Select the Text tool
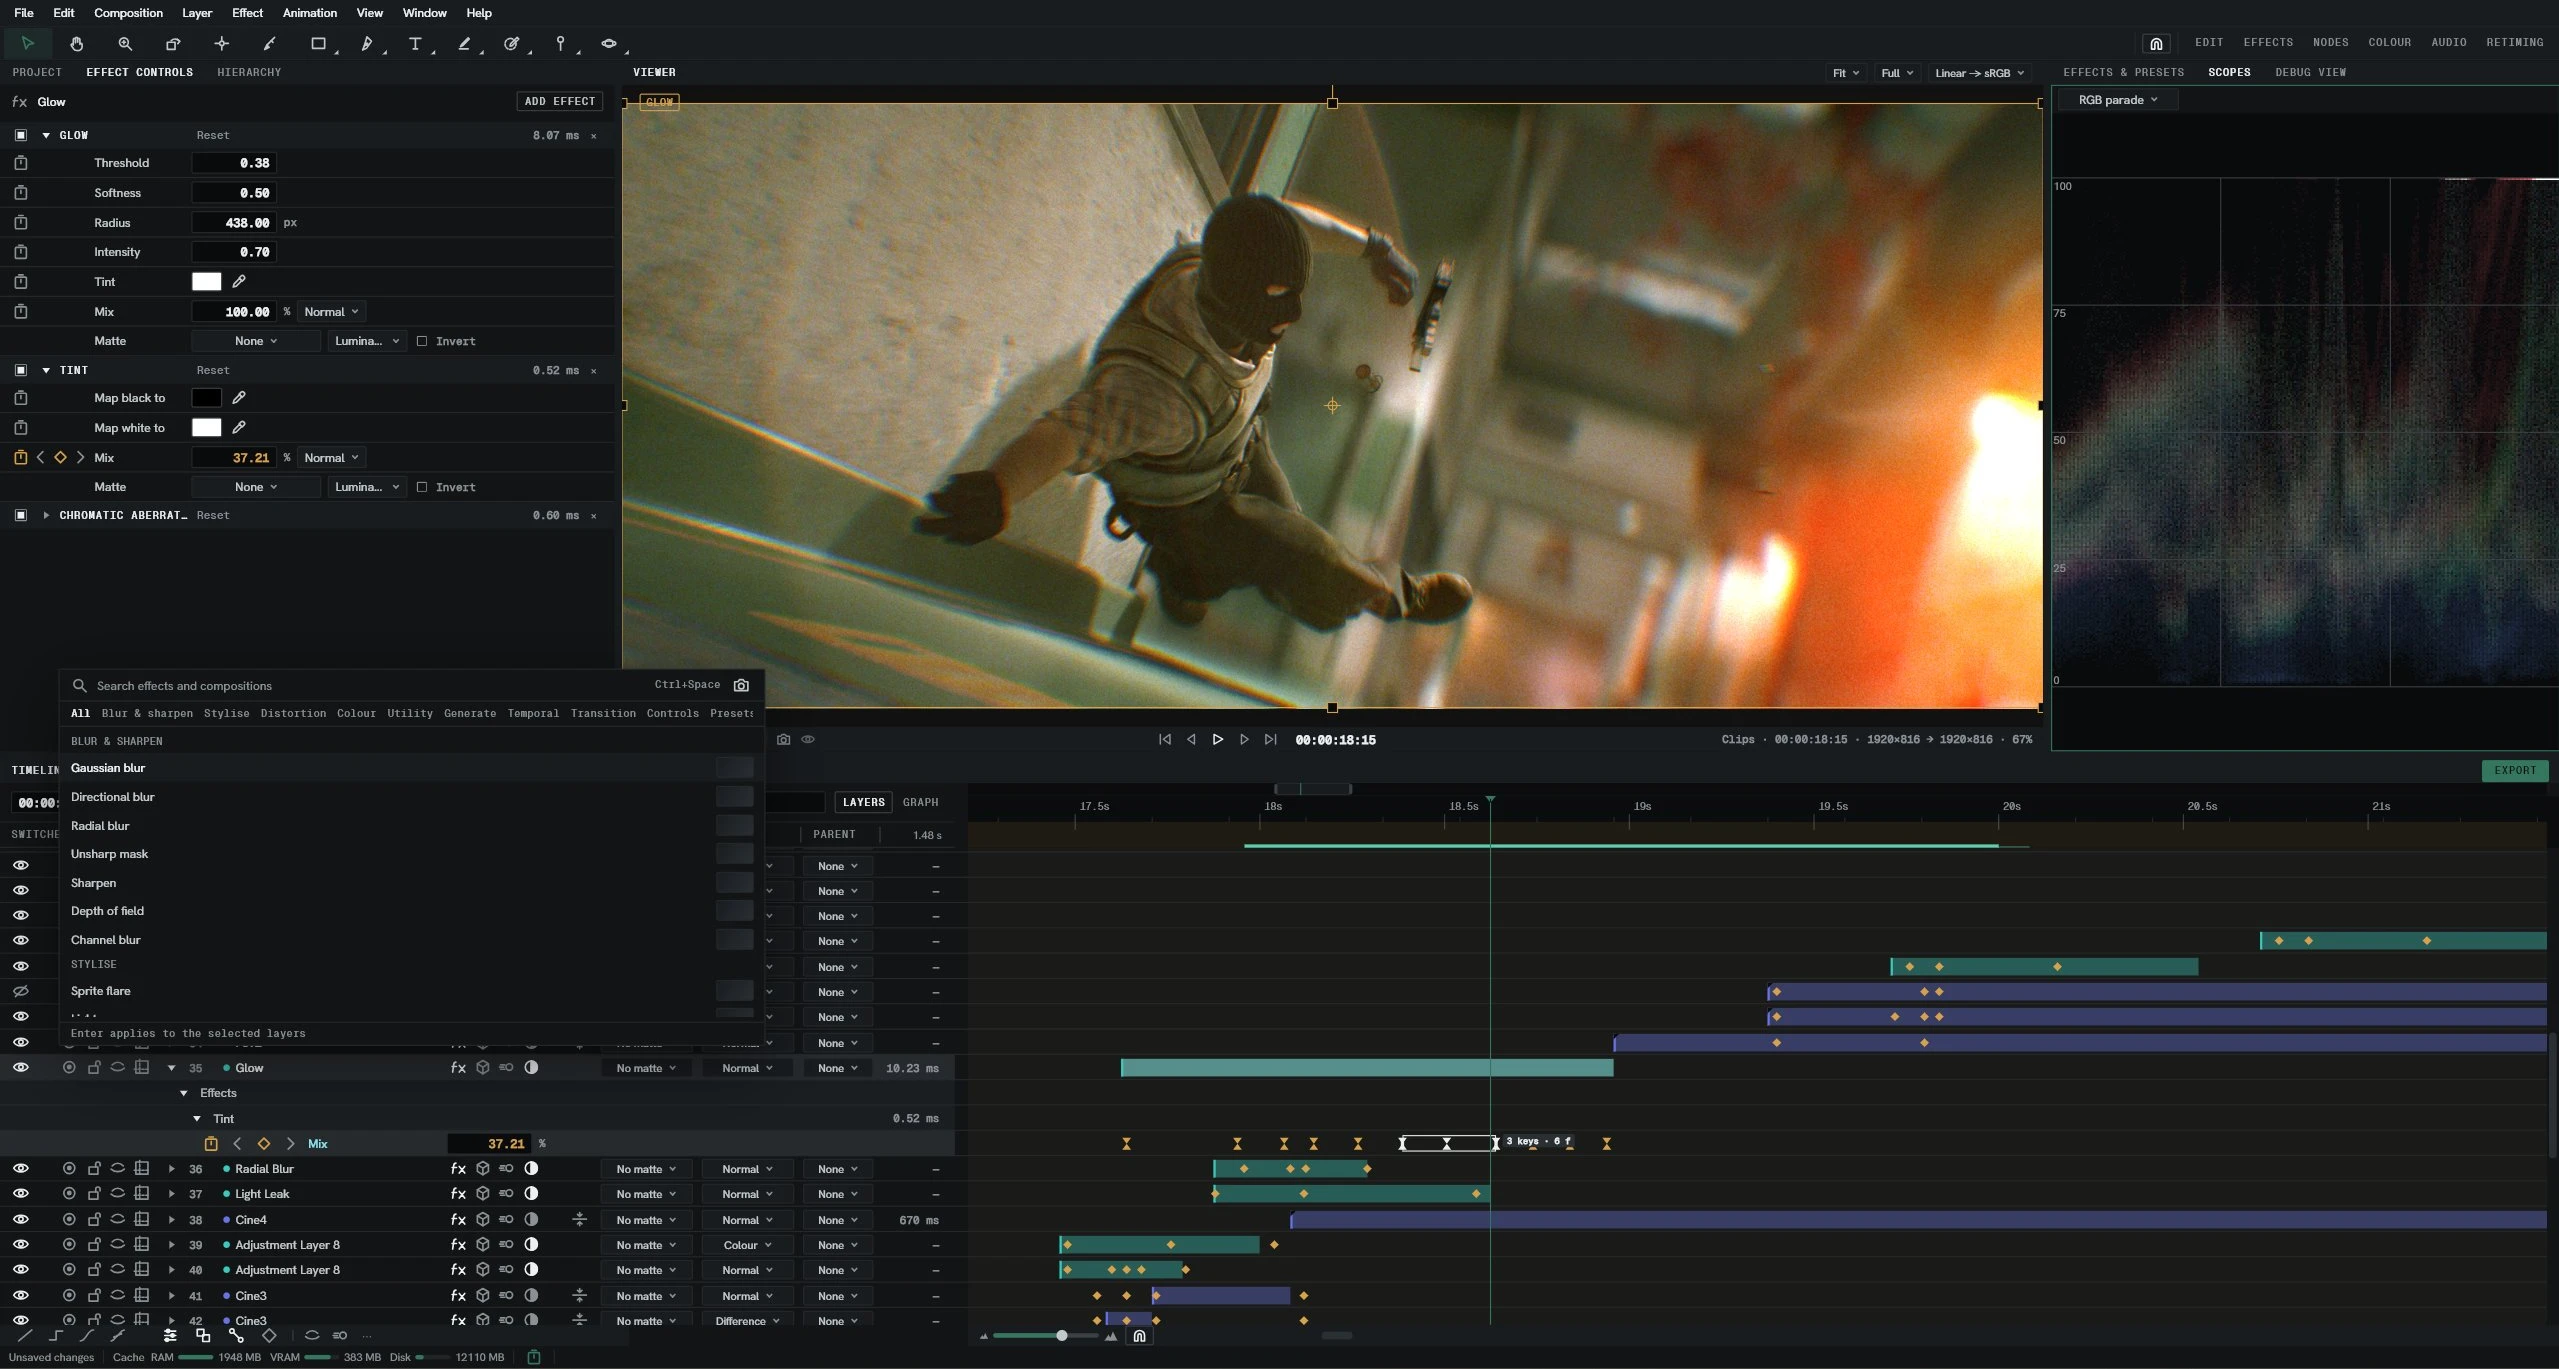The image size is (2559, 1369). point(414,43)
